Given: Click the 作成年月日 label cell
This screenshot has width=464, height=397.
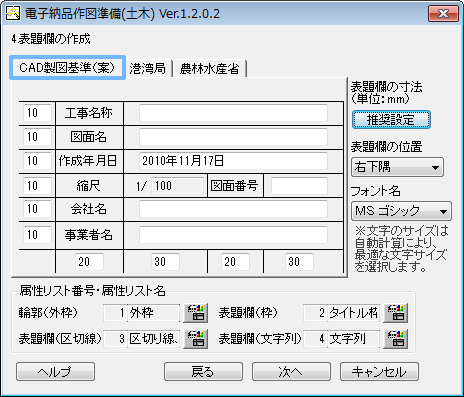Looking at the screenshot, I should pos(88,161).
